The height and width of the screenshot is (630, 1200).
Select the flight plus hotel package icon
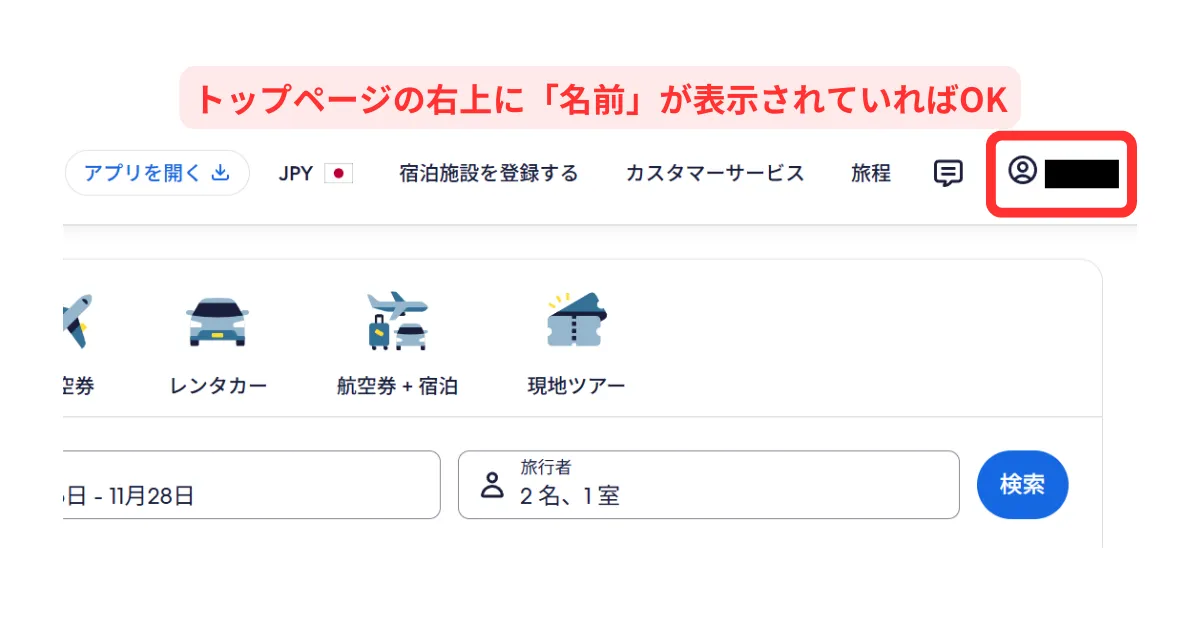[397, 322]
